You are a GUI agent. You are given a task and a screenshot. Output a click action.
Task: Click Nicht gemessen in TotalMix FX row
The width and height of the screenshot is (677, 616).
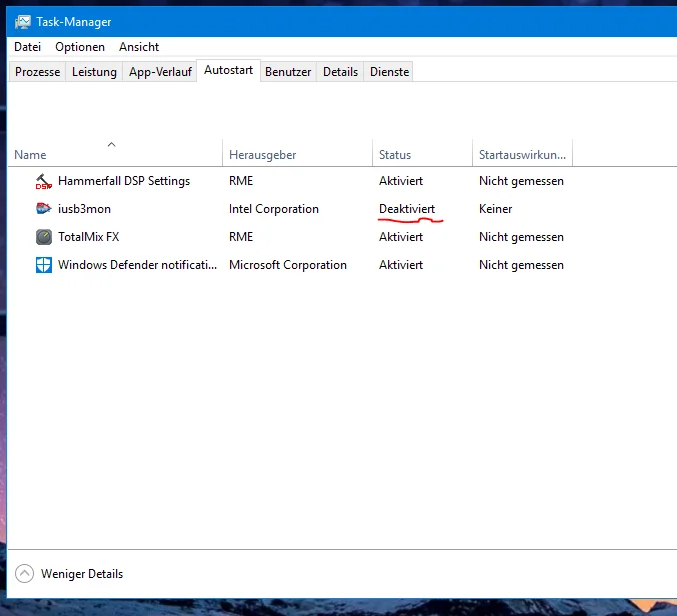tap(521, 237)
